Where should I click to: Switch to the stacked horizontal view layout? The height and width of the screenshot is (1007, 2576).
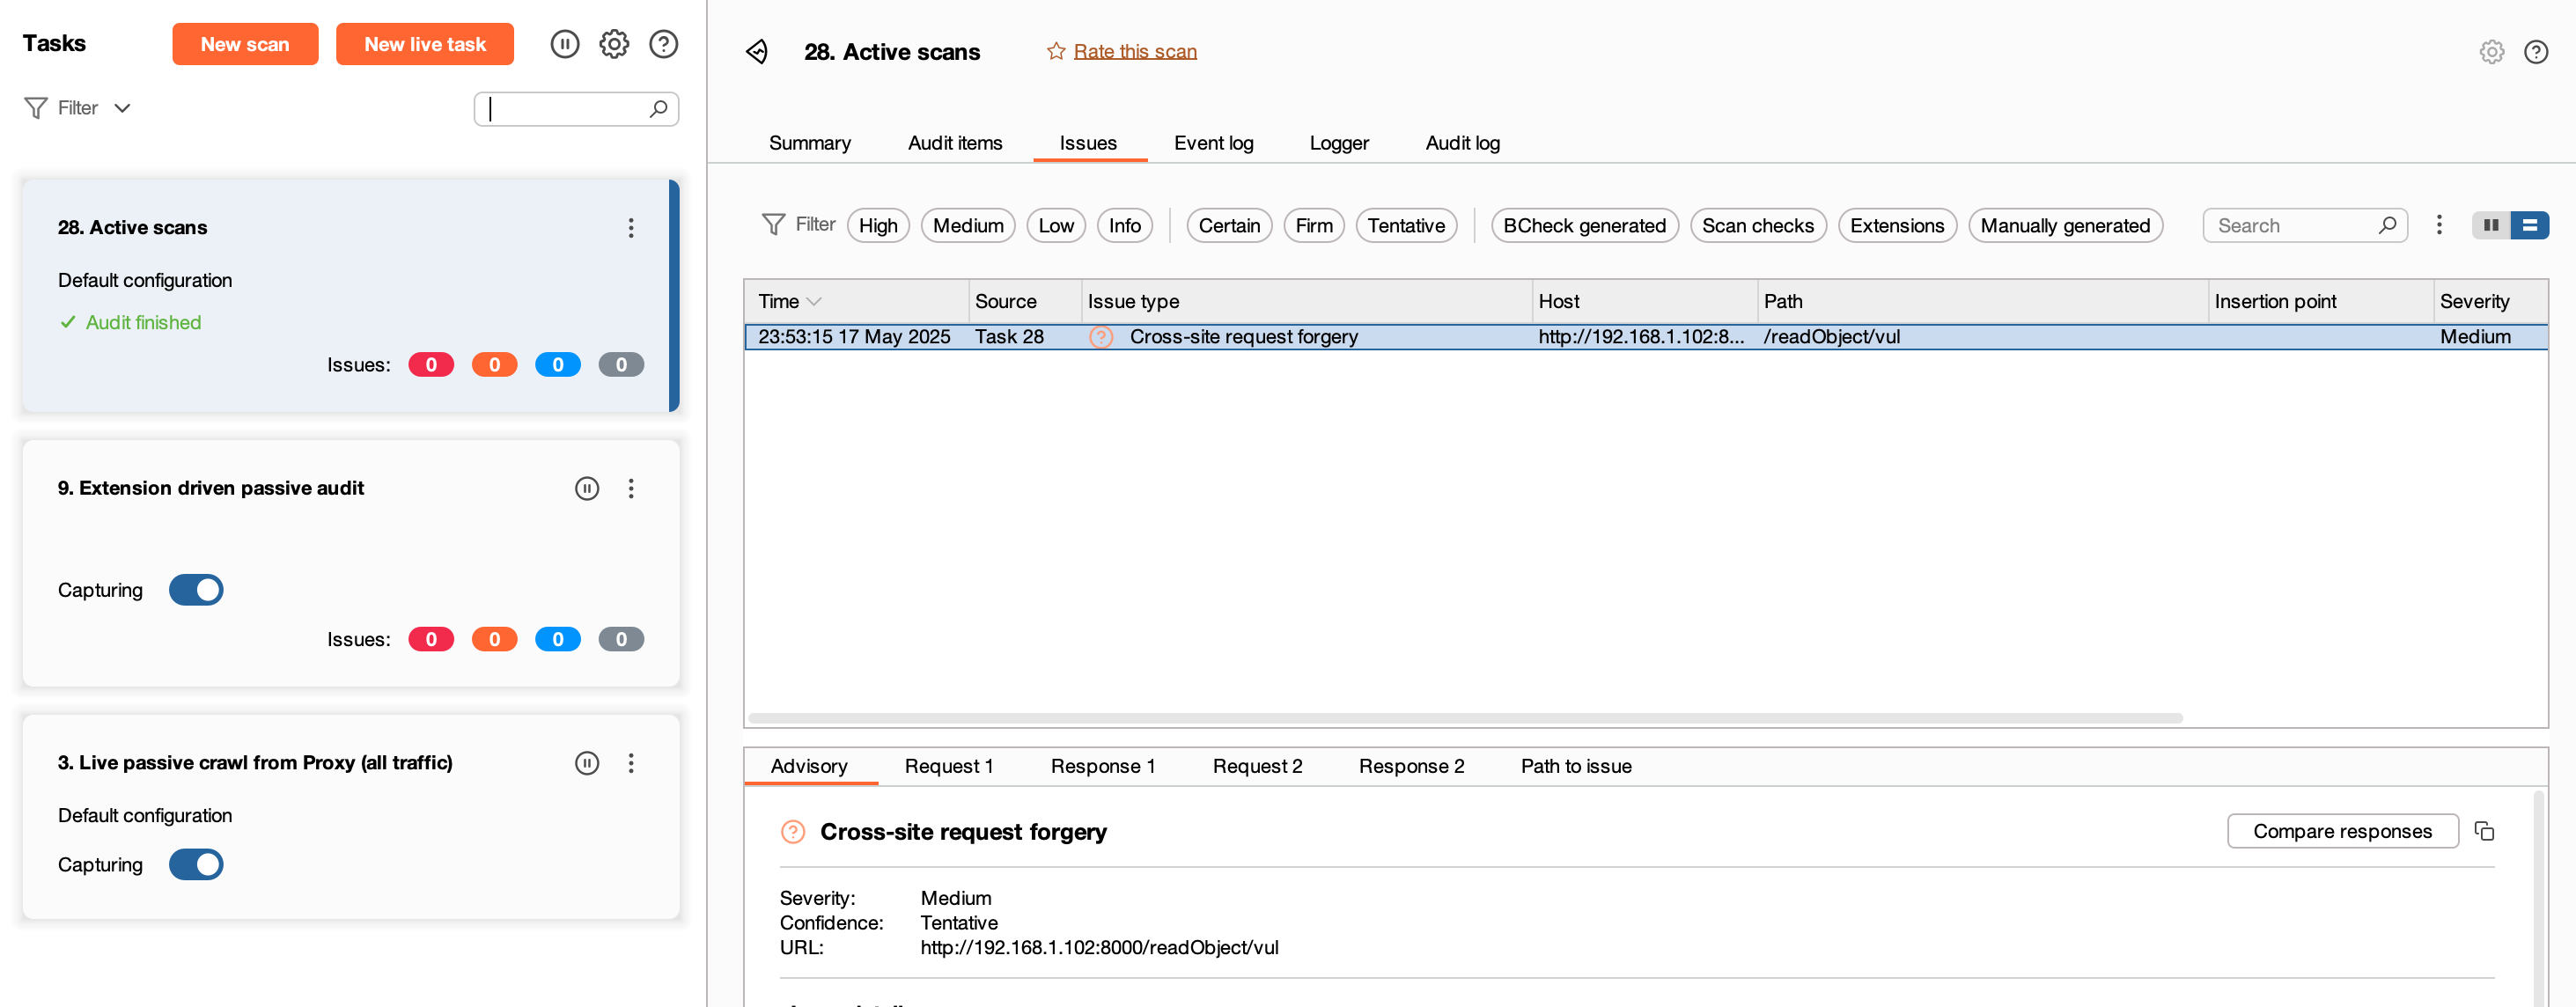(2530, 225)
